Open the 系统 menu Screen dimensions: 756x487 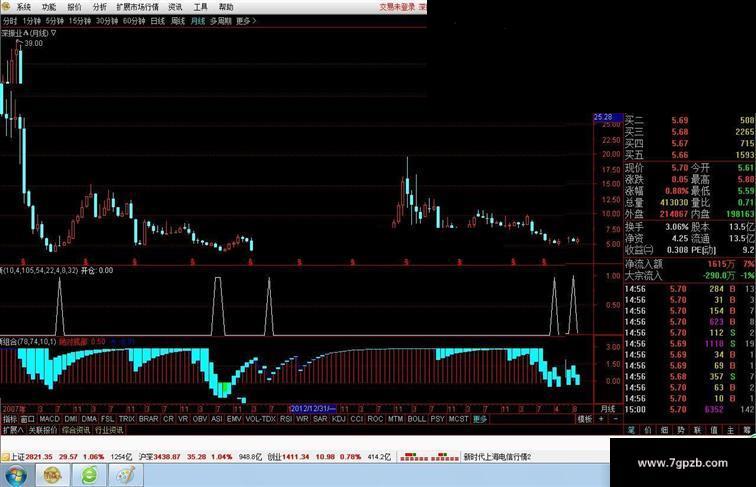click(23, 7)
